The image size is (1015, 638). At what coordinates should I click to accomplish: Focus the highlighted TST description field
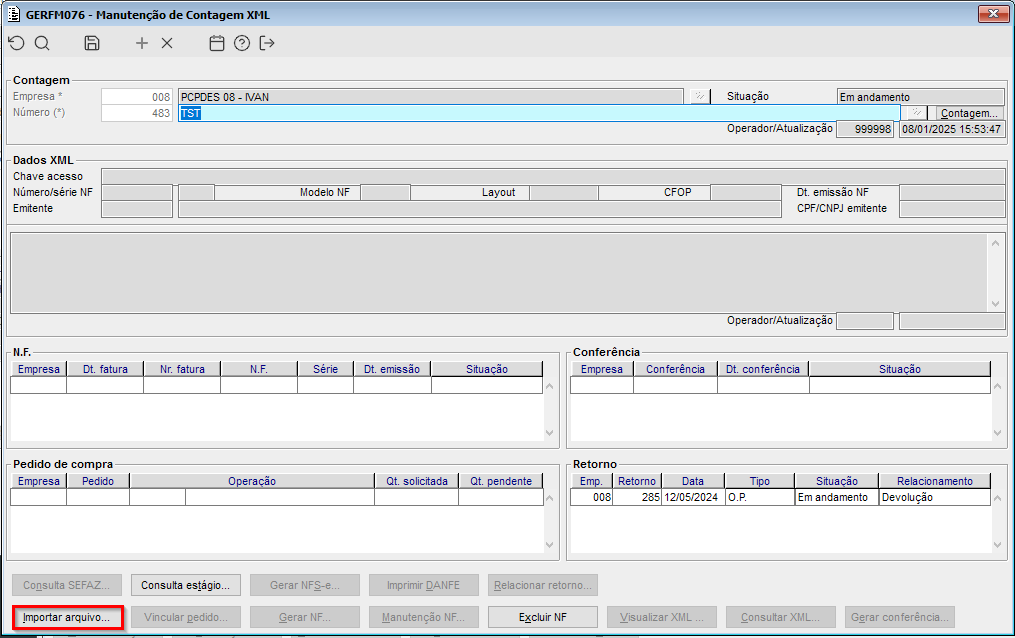538,114
